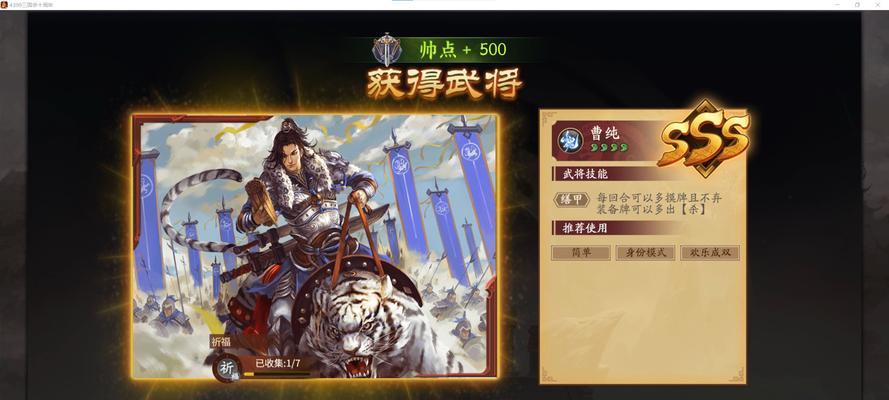Select the 身份模式 mode tag
Viewport: 889px width, 400px height.
(x=645, y=253)
